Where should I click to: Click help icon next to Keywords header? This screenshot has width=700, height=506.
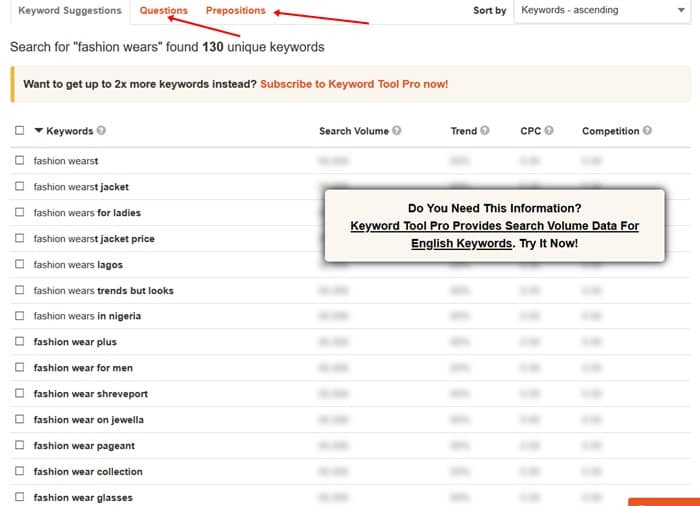[x=102, y=131]
